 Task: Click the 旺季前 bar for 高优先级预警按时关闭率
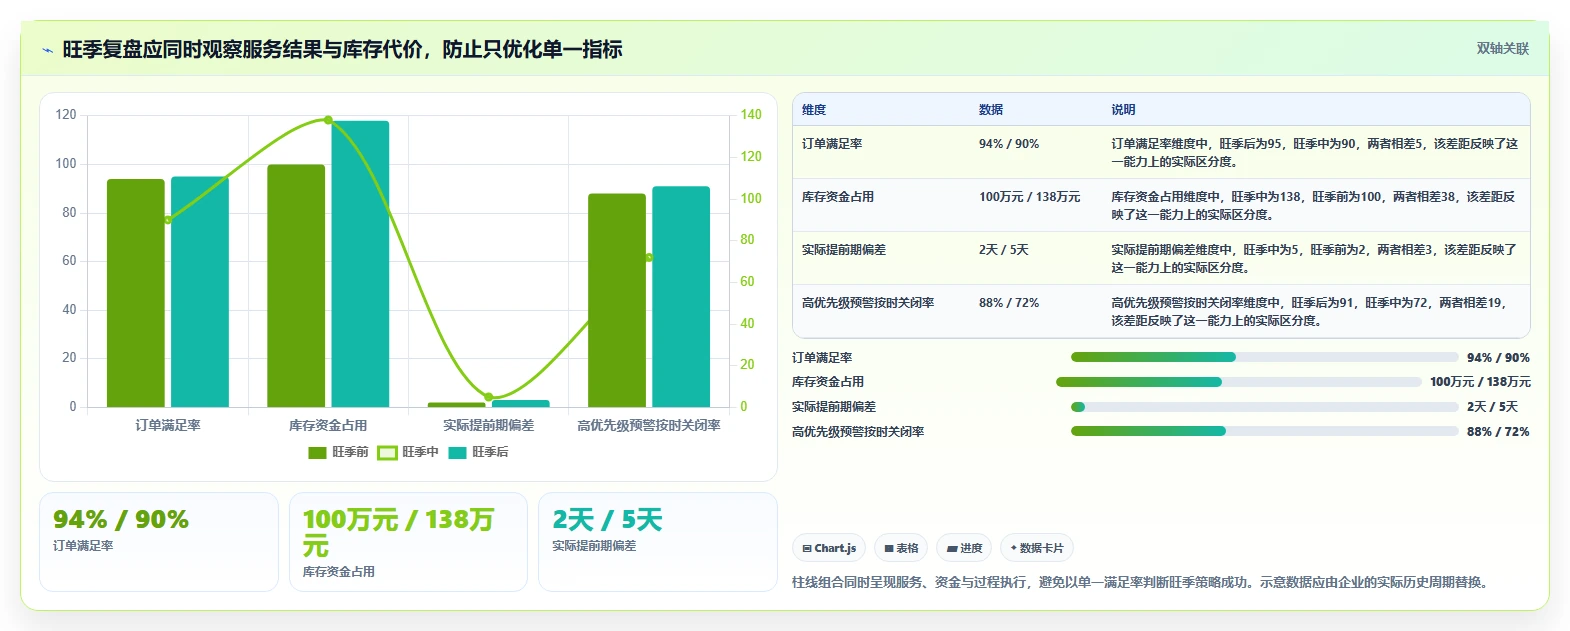617,300
